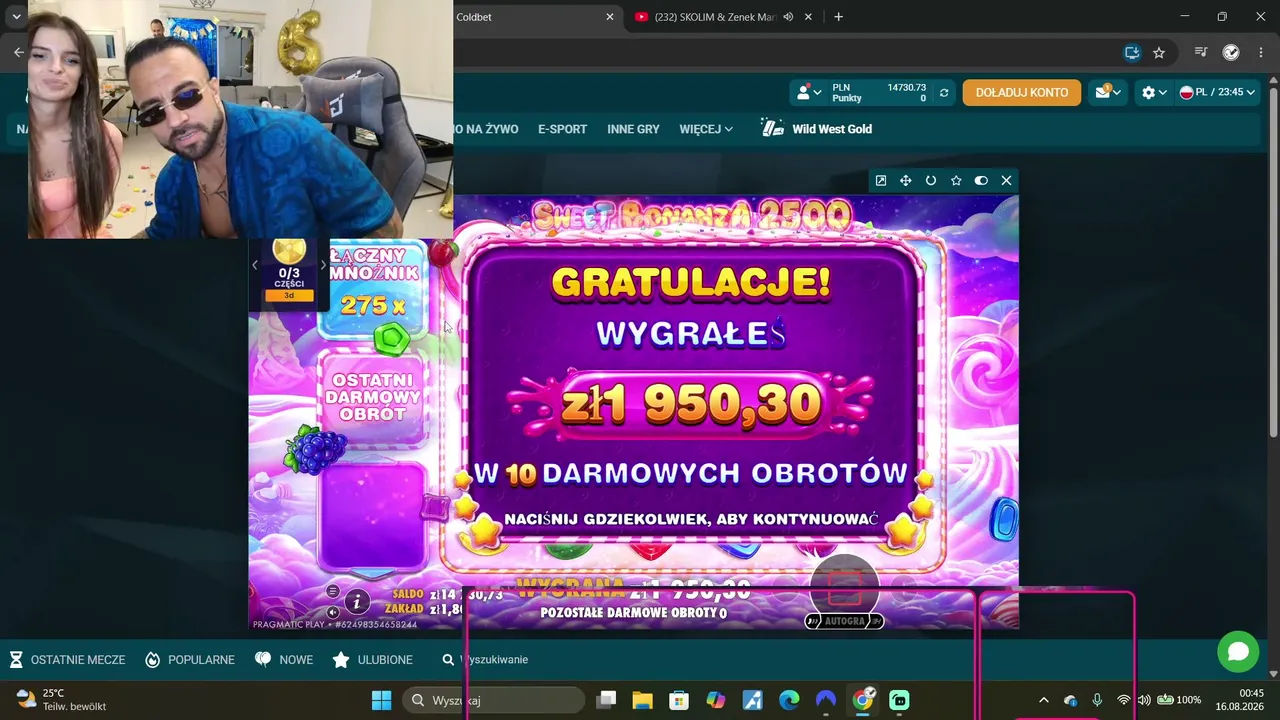Open Copilot from the taskbar

coord(715,700)
